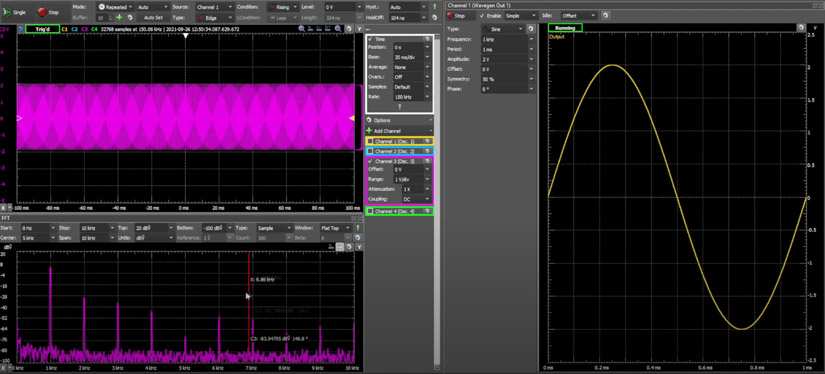825x374 pixels.
Task: Open the Samples dropdown showing Default
Action: (411, 87)
